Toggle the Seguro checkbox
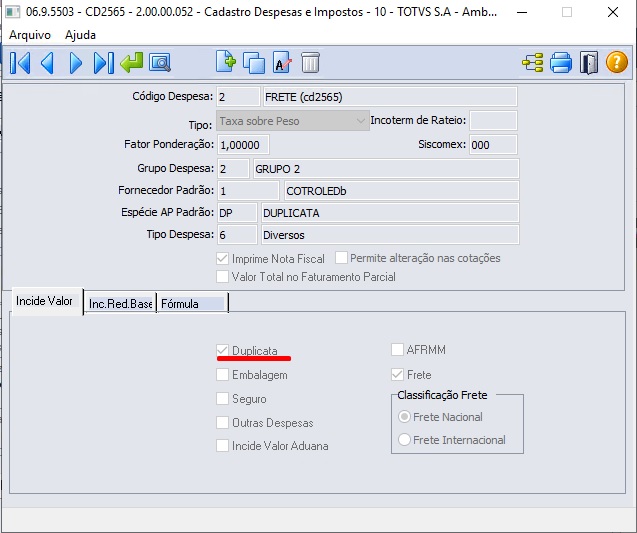The height and width of the screenshot is (533, 637). pyautogui.click(x=222, y=399)
